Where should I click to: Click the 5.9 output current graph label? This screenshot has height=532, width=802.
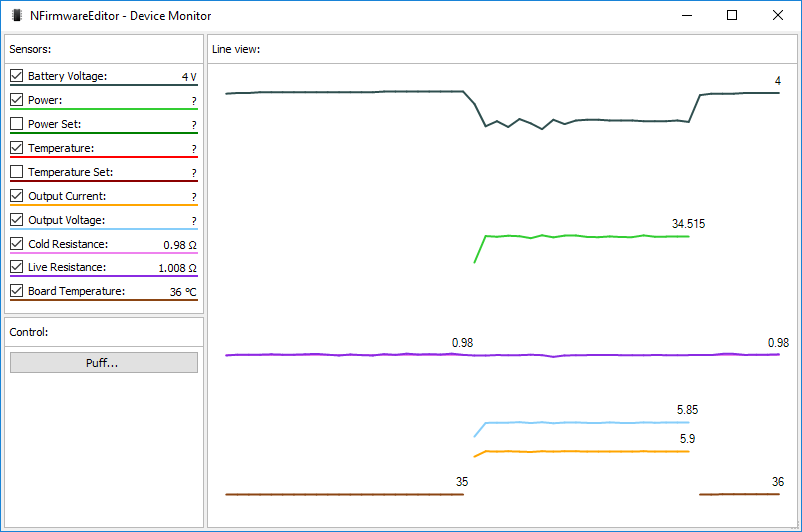coord(687,439)
